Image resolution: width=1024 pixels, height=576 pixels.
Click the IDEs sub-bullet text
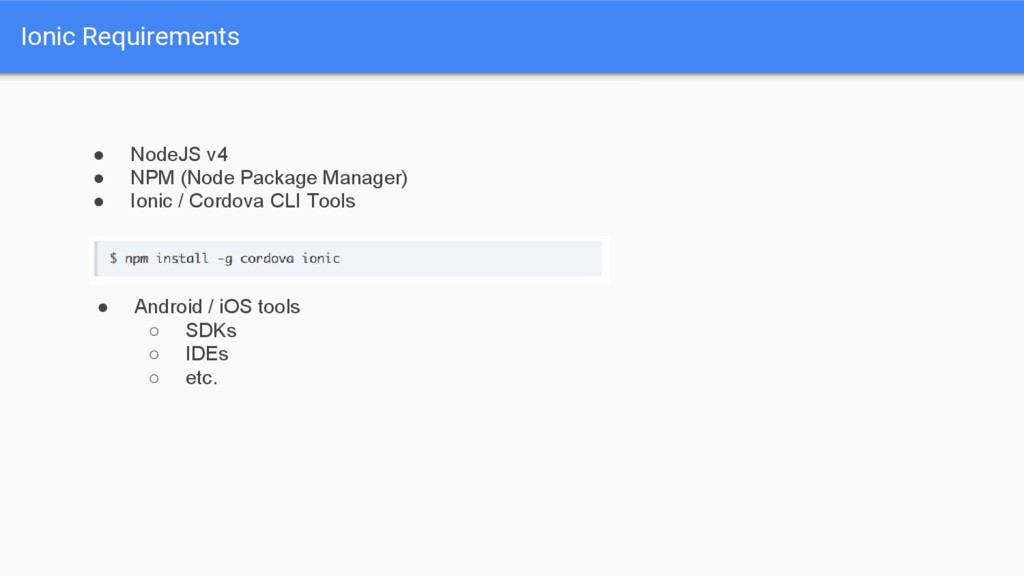coord(206,354)
